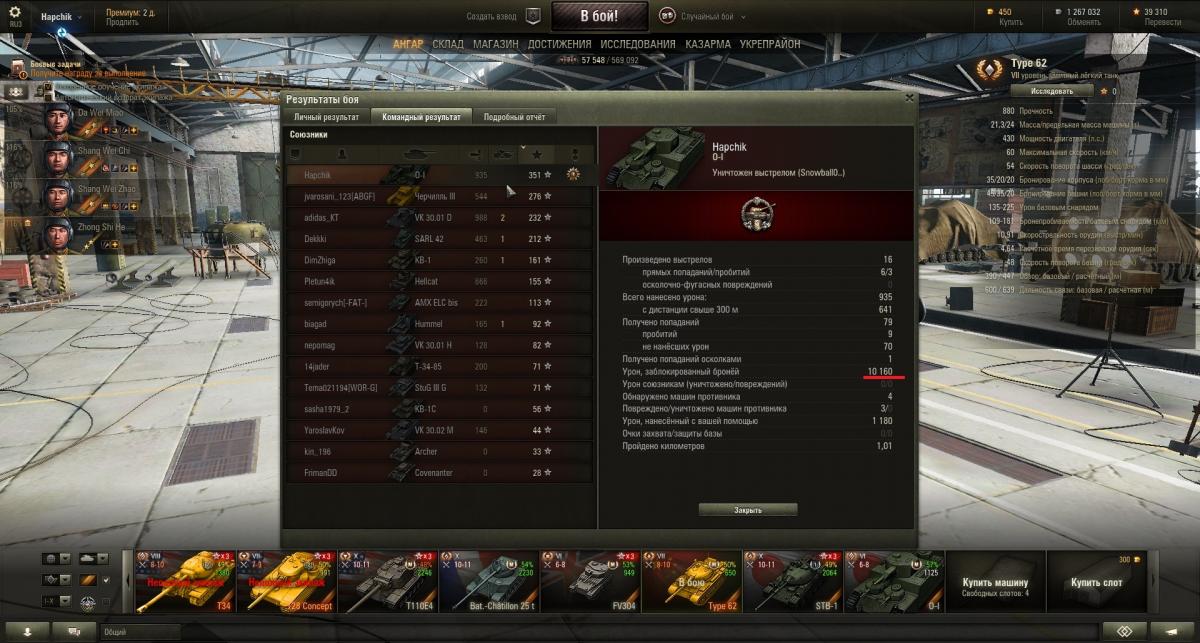Open the settings gear menu
The width and height of the screenshot is (1200, 643).
(x=15, y=13)
